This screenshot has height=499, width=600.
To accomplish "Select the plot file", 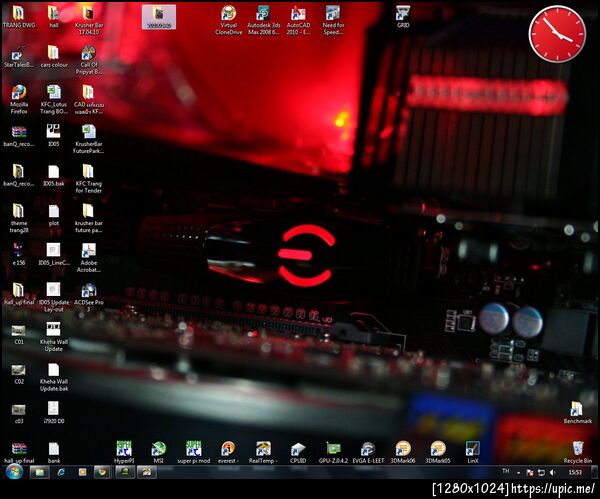I will [x=54, y=215].
